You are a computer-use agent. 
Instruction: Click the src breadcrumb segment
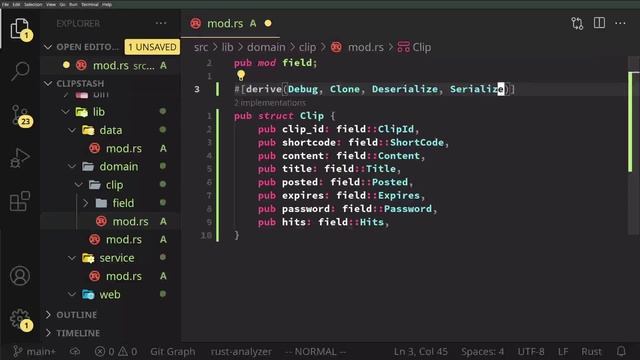tap(201, 47)
